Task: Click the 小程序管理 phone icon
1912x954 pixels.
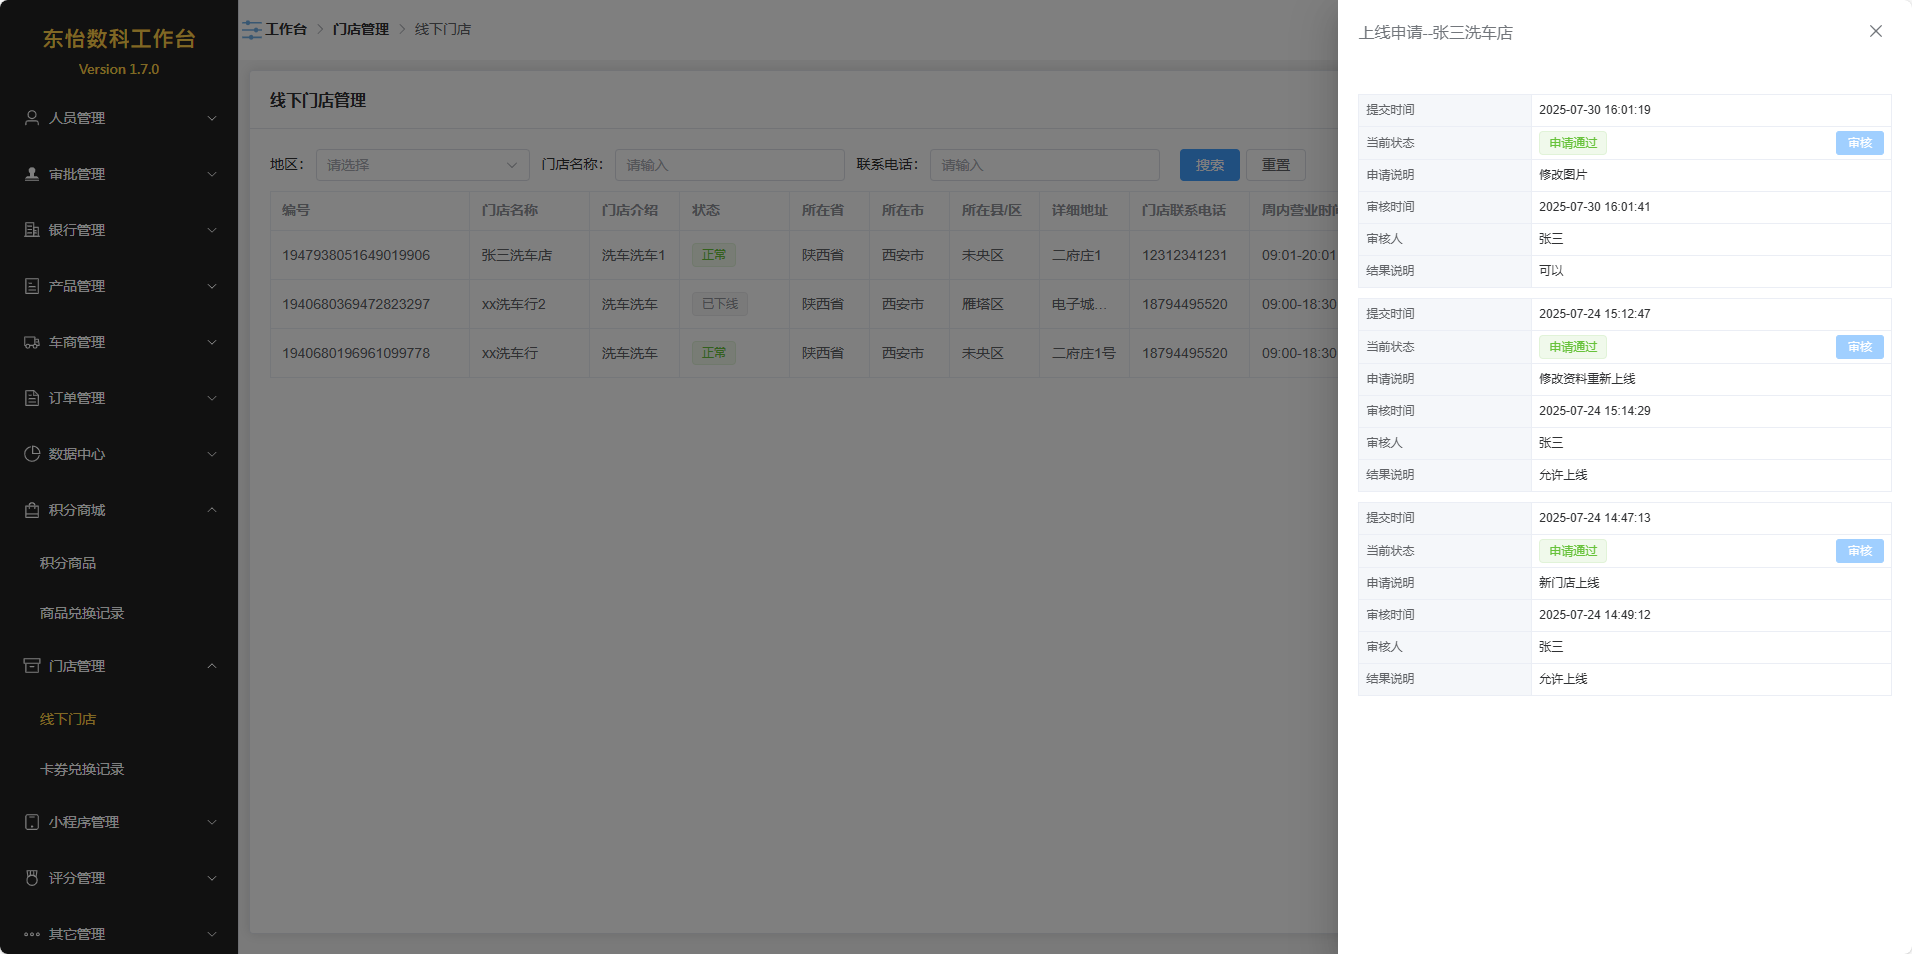Action: 32,822
